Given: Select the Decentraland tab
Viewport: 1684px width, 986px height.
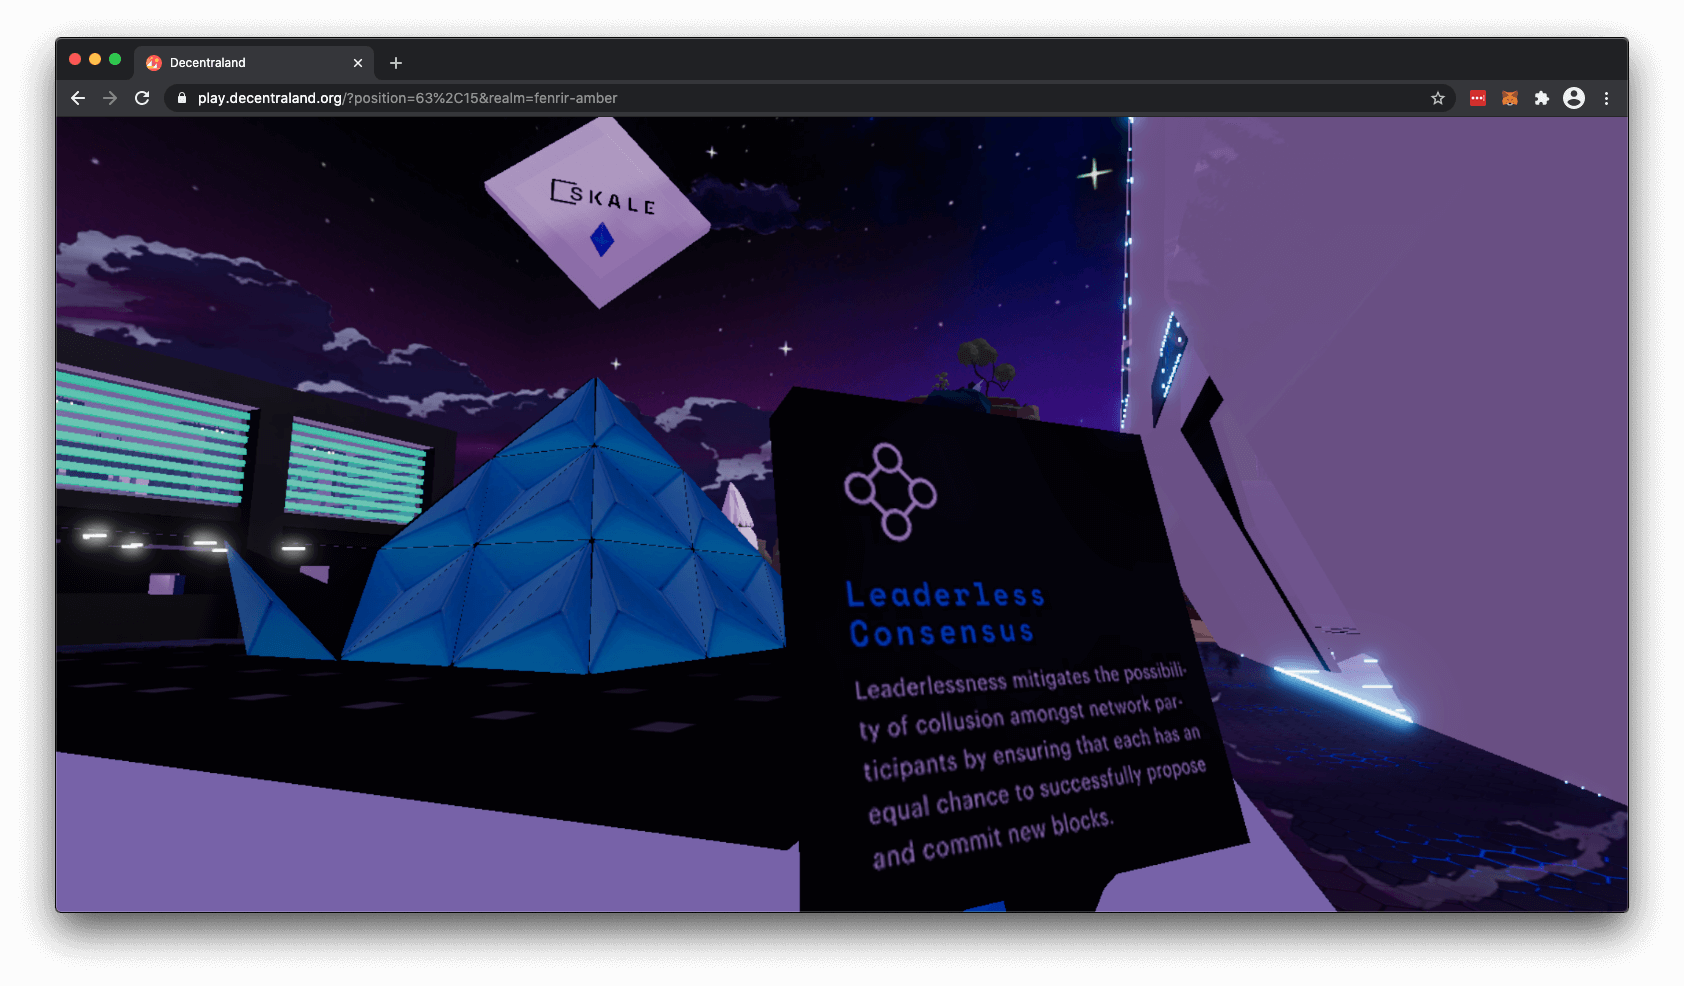Looking at the screenshot, I should [x=255, y=62].
